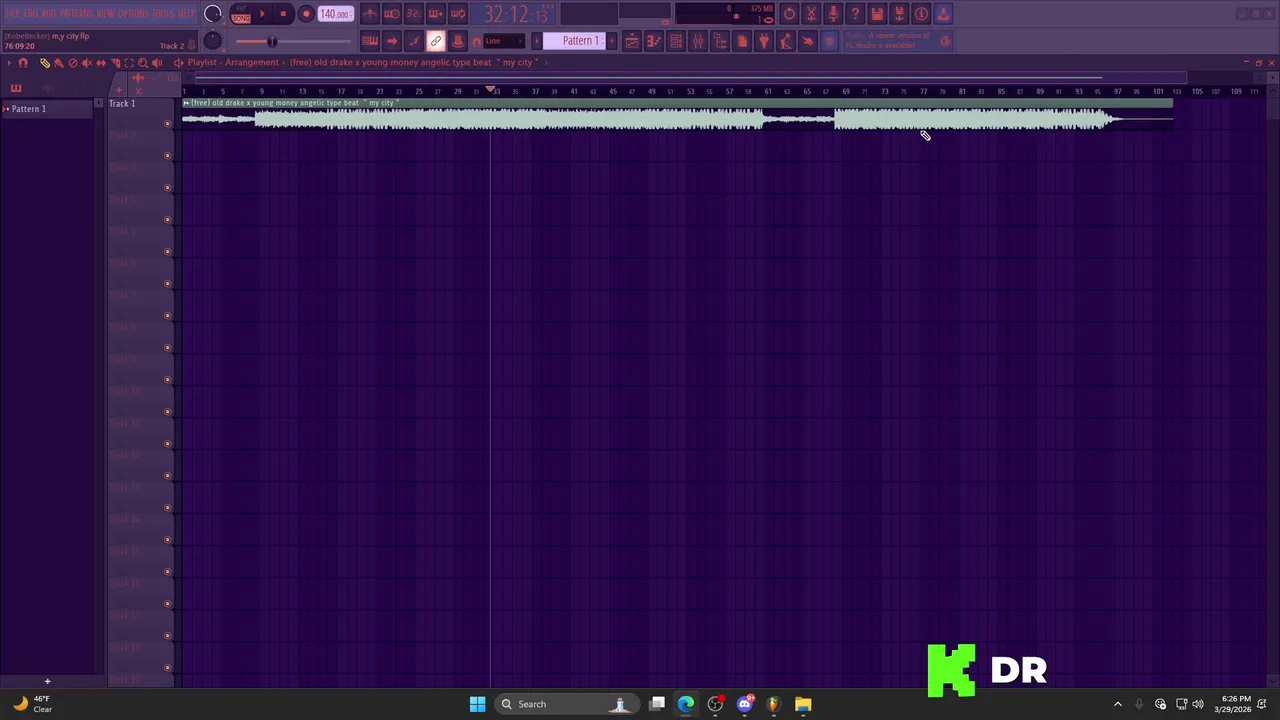The height and width of the screenshot is (720, 1280).
Task: Click the cut/scissors audio editor icon
Action: [x=811, y=14]
